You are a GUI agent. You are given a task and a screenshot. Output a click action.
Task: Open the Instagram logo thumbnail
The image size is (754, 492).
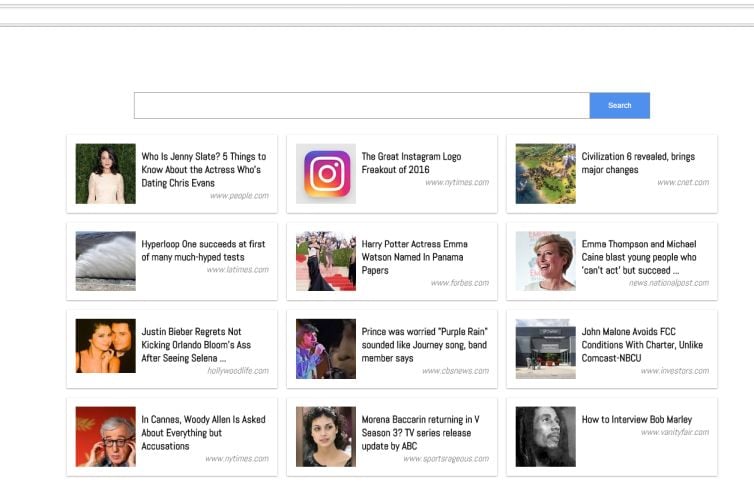(x=326, y=174)
